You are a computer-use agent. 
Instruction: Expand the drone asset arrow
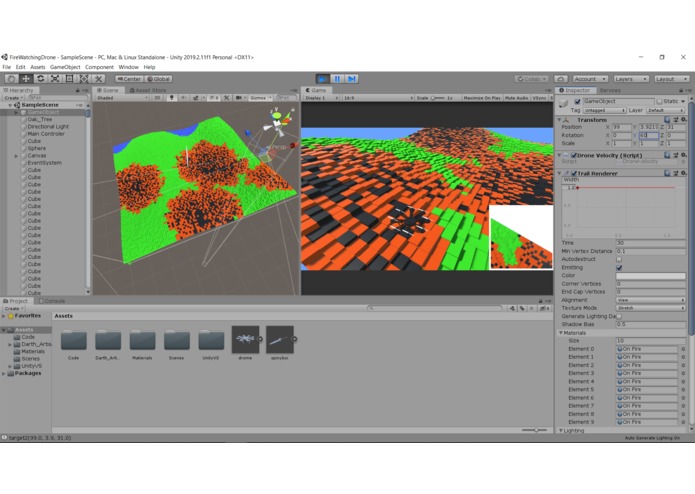pos(260,339)
